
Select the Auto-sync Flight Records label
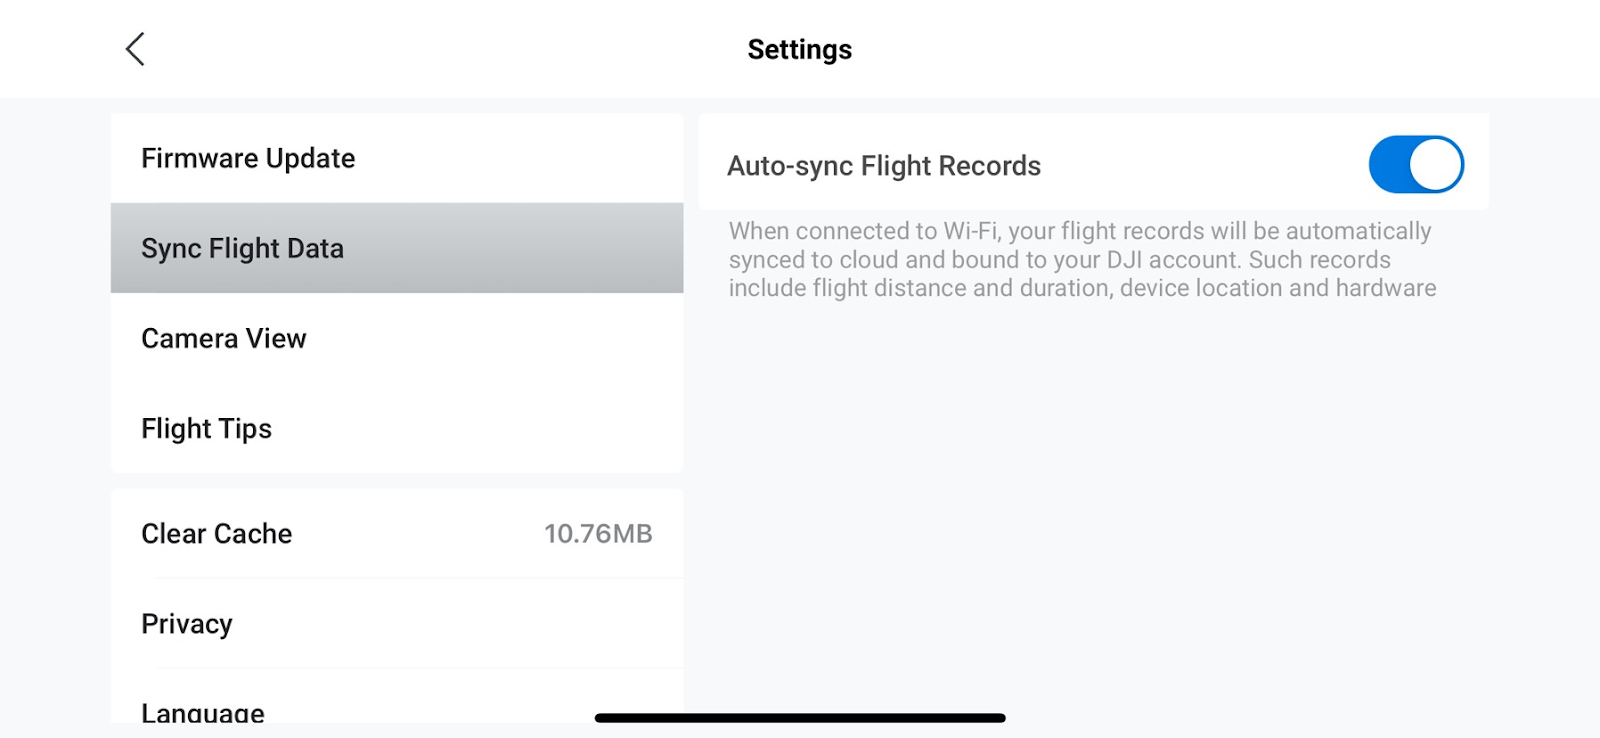(x=883, y=166)
